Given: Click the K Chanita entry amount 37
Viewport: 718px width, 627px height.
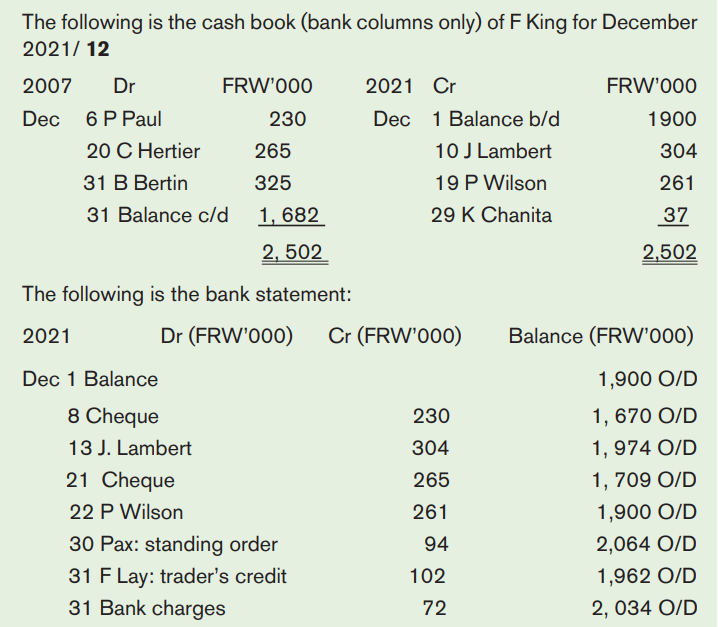Looking at the screenshot, I should pyautogui.click(x=675, y=215).
